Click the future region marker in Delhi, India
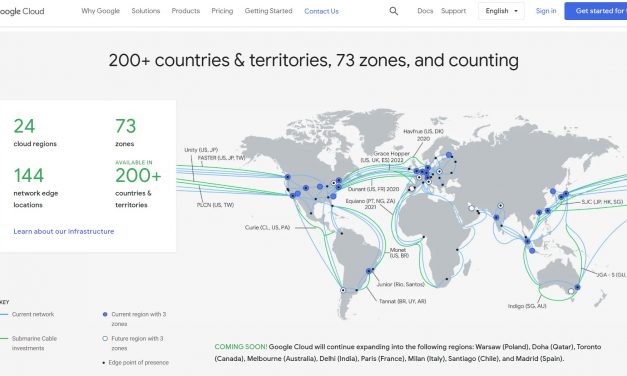627x376 pixels. pos(500,206)
